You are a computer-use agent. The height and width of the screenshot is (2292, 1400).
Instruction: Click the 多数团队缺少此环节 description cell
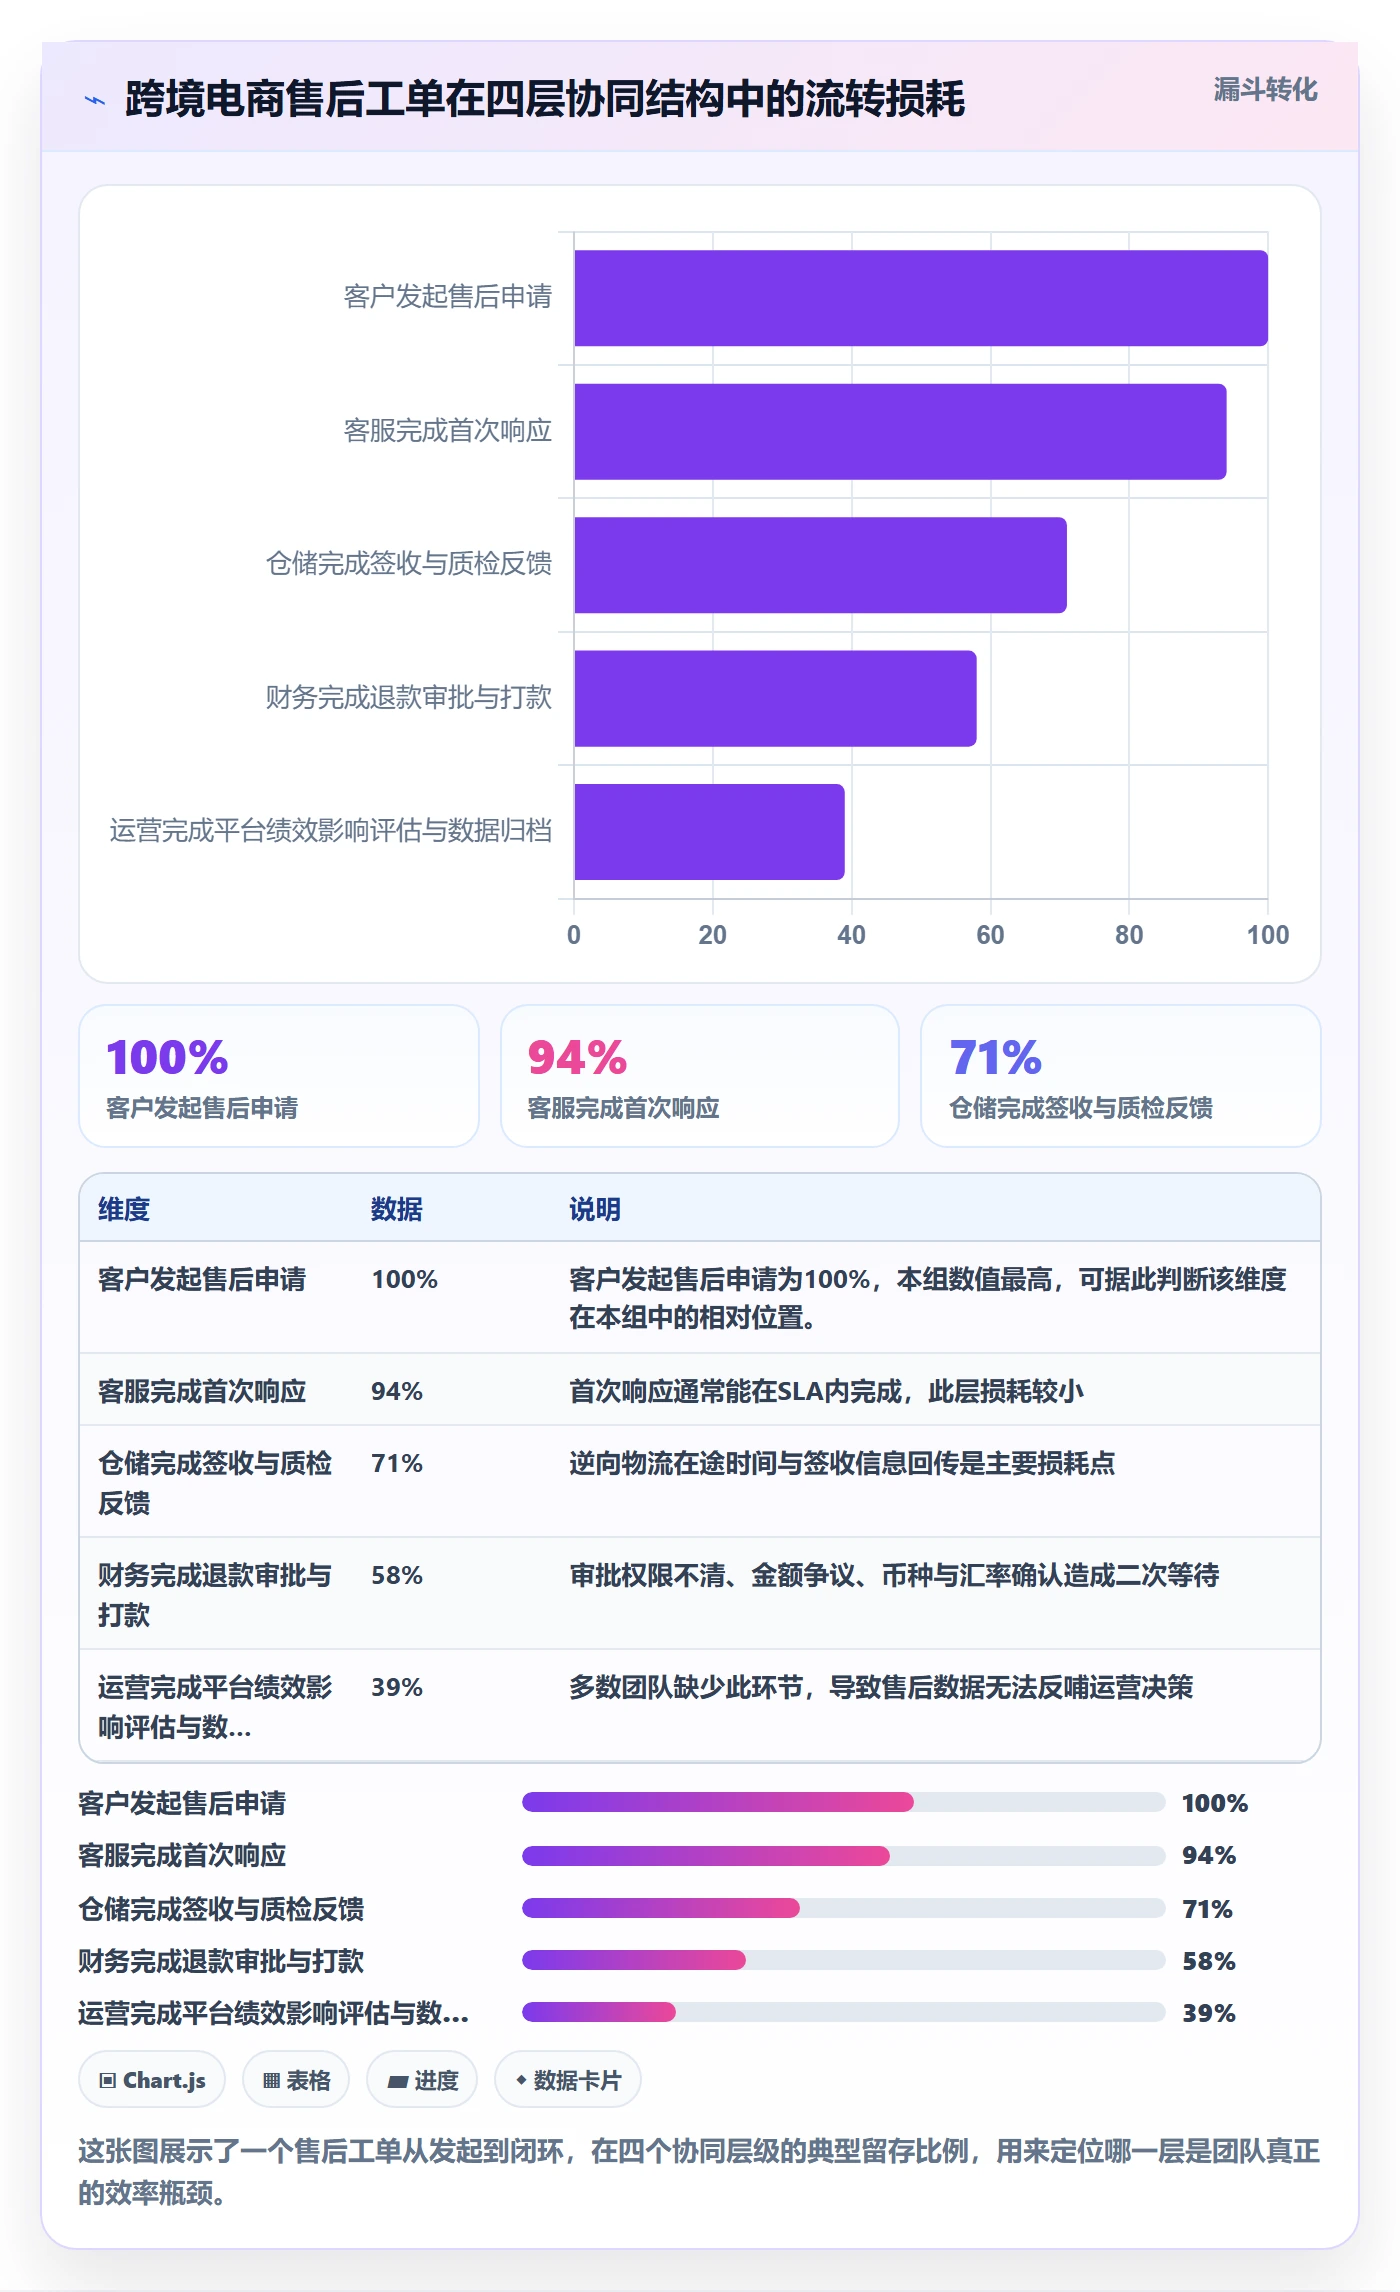pyautogui.click(x=881, y=1687)
